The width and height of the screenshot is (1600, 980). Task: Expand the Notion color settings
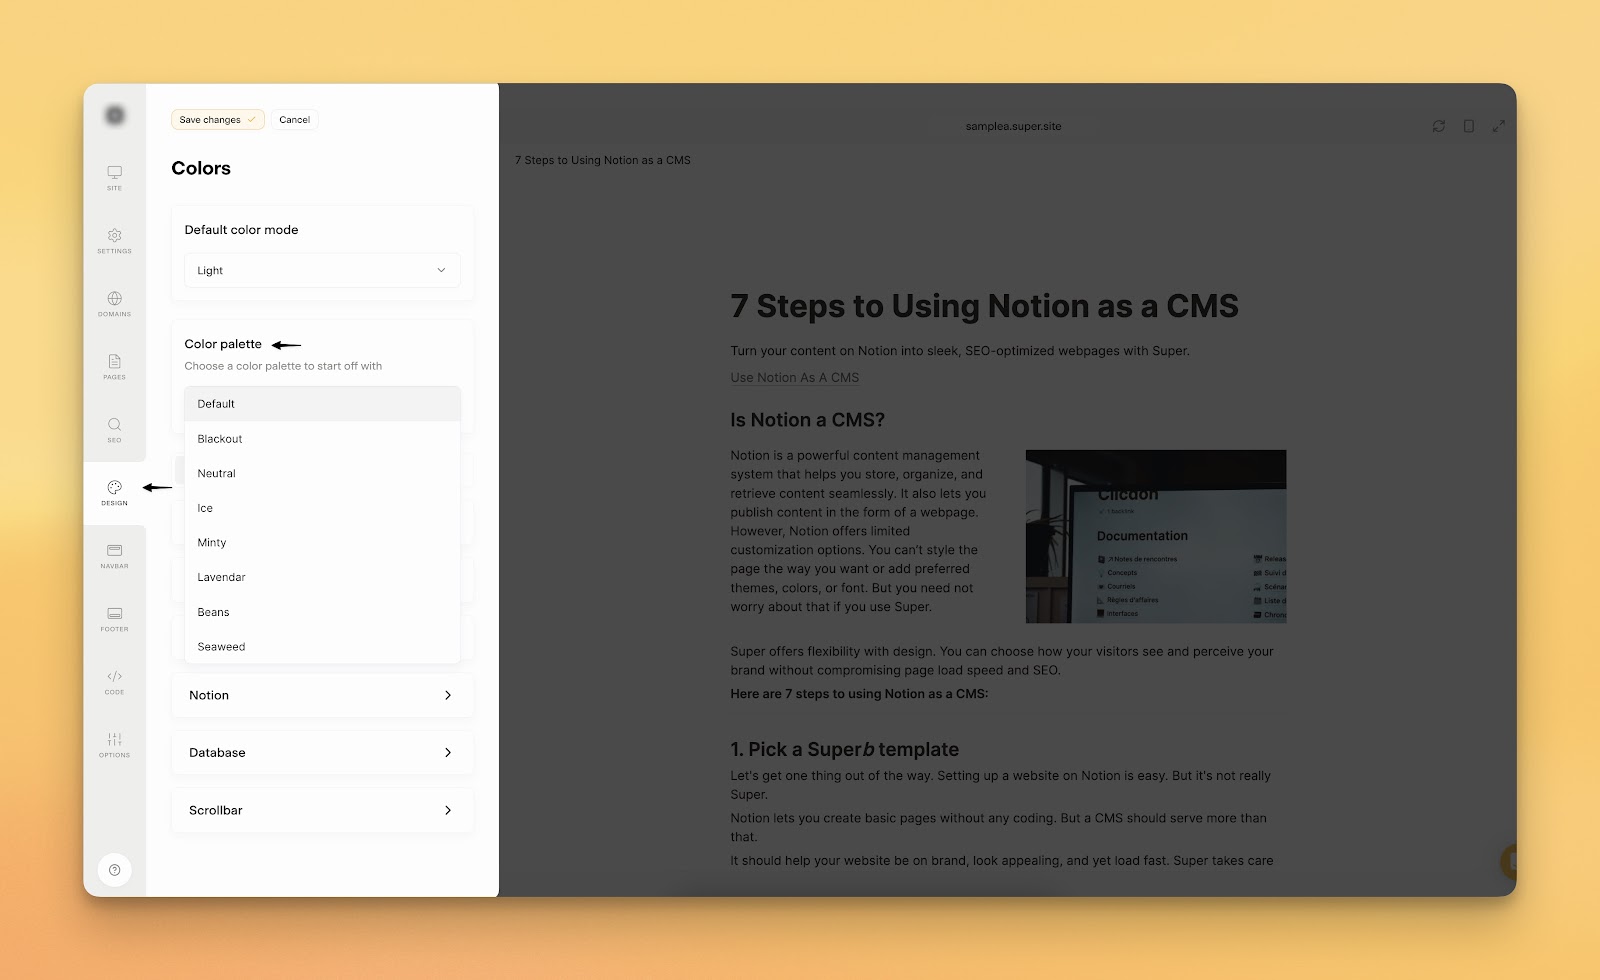coord(322,695)
